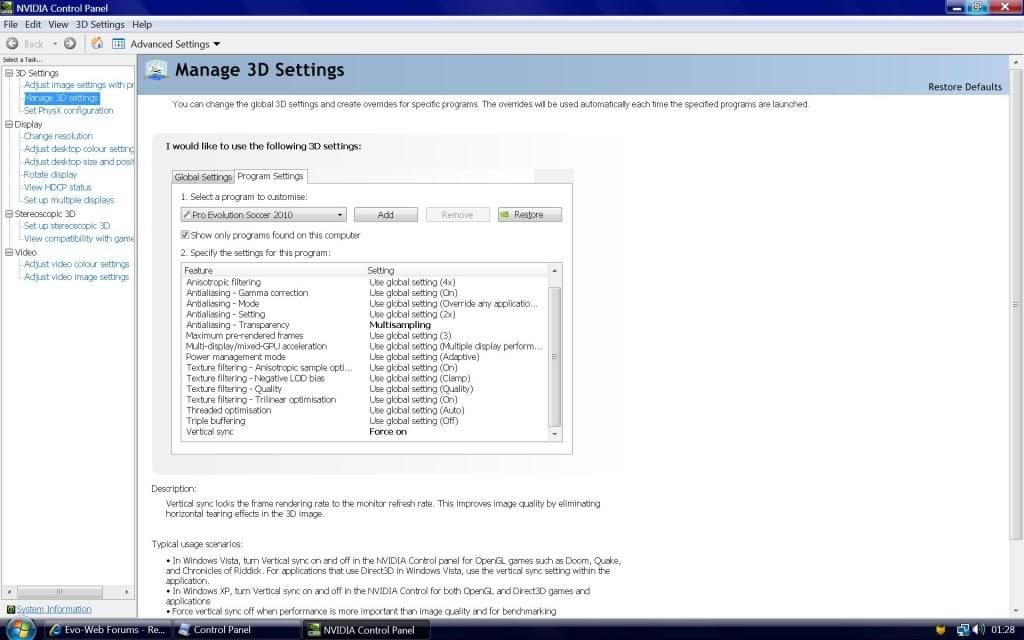
Task: Open 'Set PhysX configuration' task
Action: click(x=68, y=110)
